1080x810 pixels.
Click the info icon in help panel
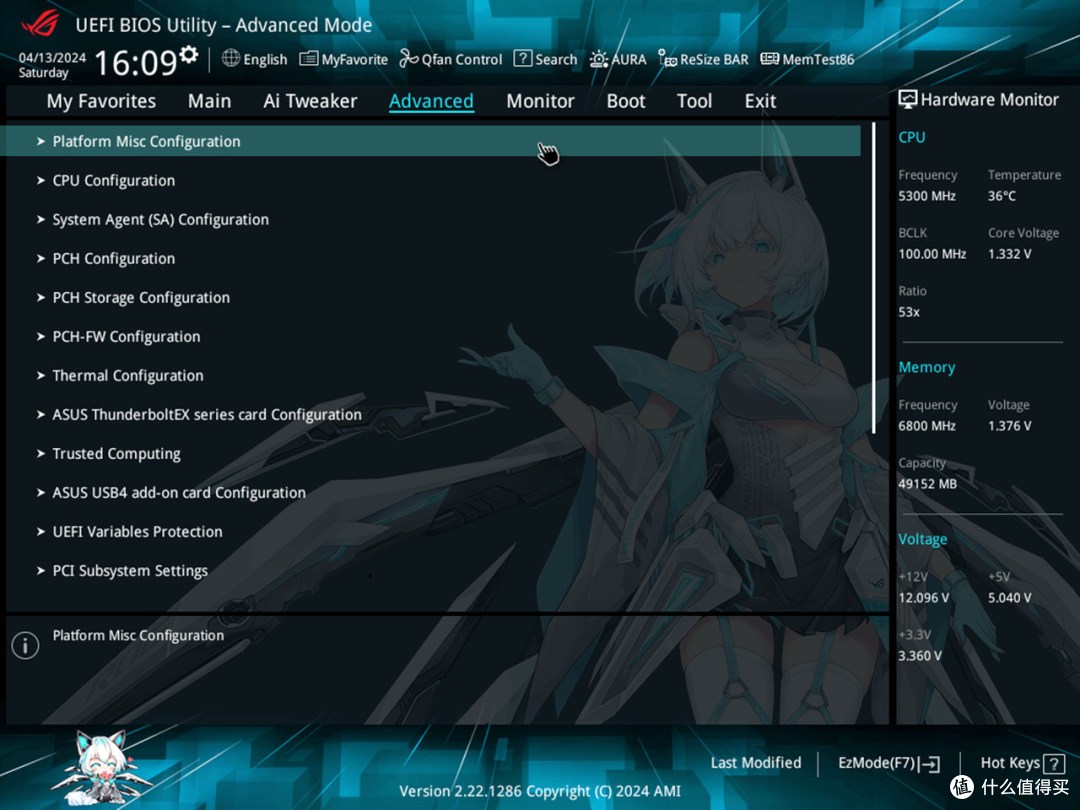(25, 645)
